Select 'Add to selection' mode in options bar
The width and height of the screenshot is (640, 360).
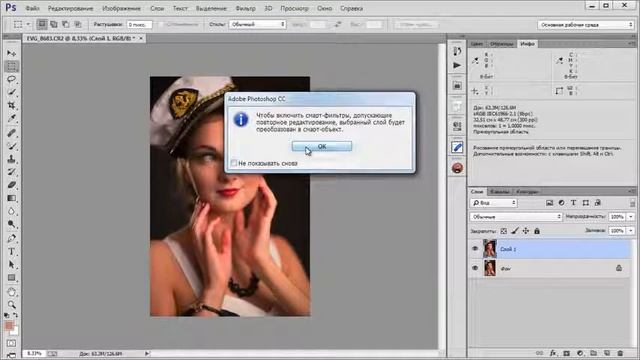coord(53,24)
